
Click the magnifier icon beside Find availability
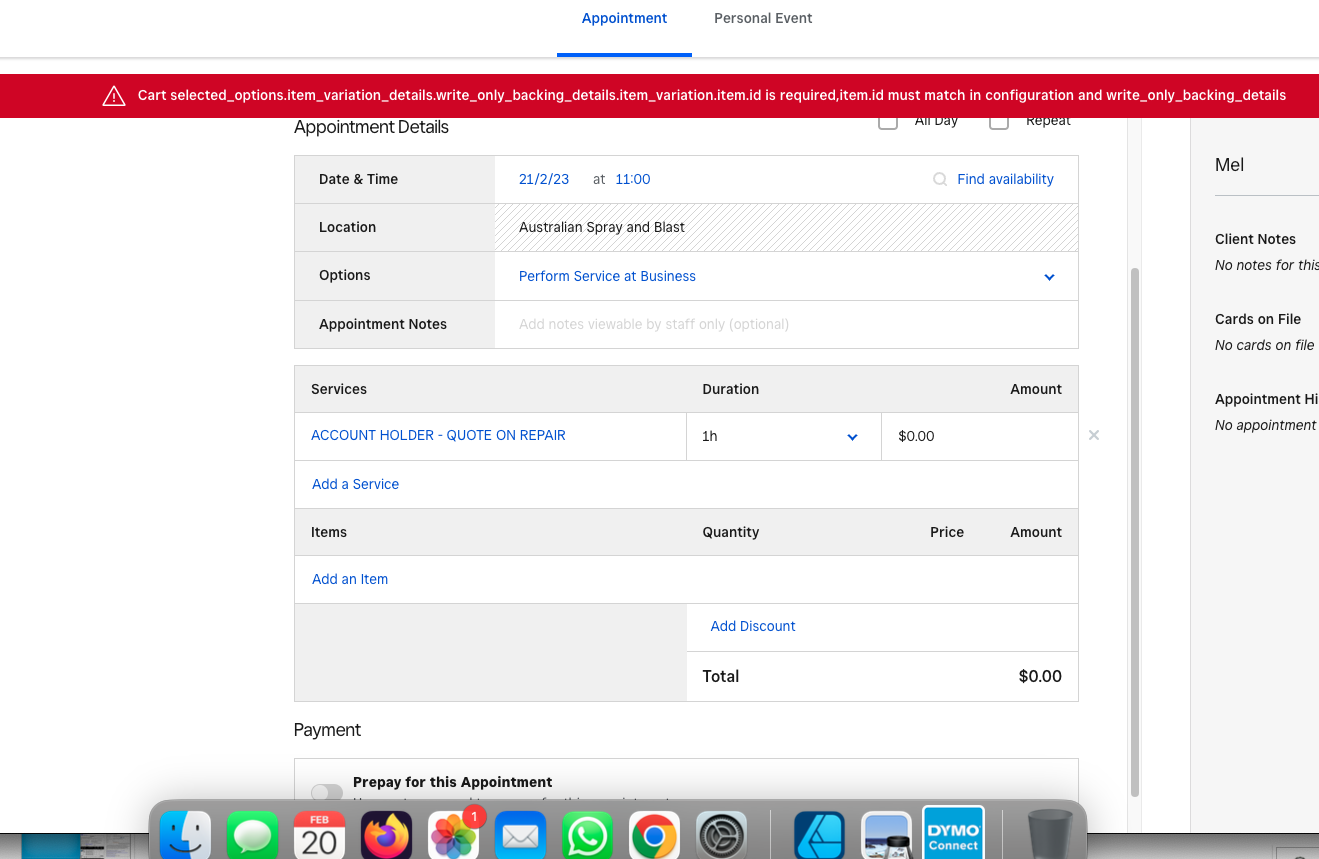pos(939,179)
